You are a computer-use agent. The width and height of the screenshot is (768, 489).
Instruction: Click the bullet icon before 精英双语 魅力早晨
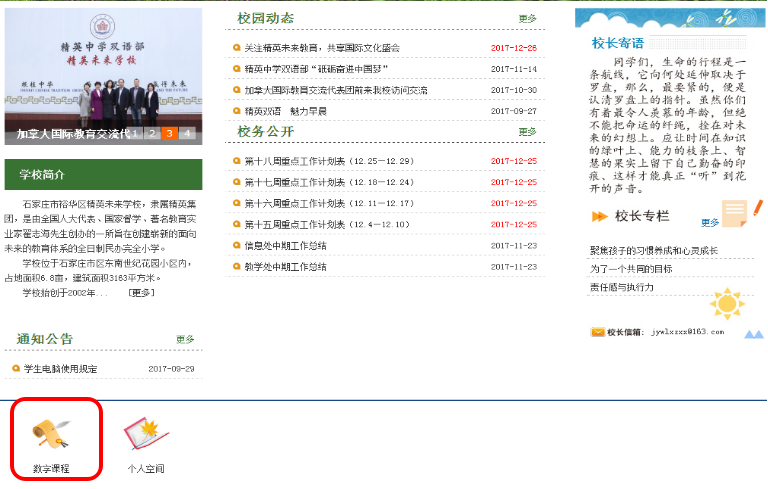pos(236,111)
